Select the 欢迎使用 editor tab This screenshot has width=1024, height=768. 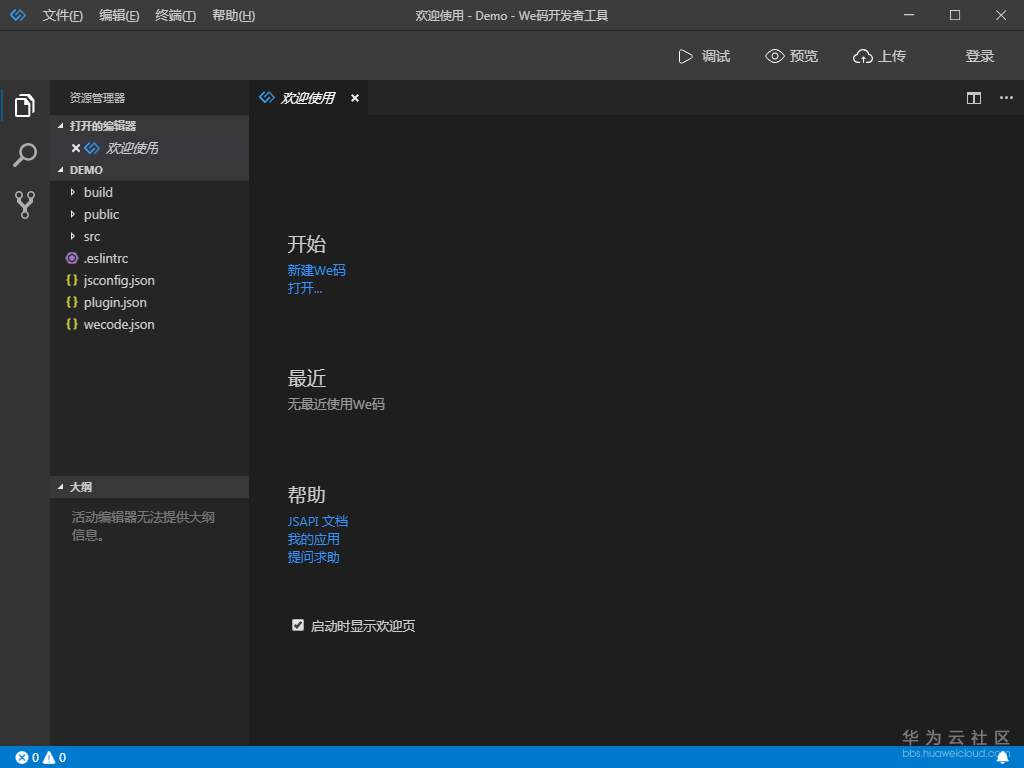pos(308,98)
